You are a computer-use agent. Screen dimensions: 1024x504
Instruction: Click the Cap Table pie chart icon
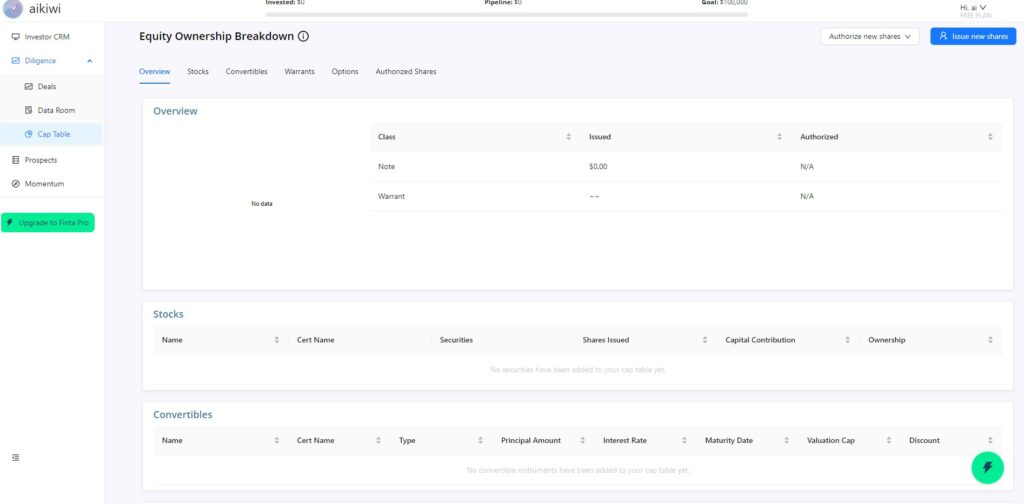29,134
